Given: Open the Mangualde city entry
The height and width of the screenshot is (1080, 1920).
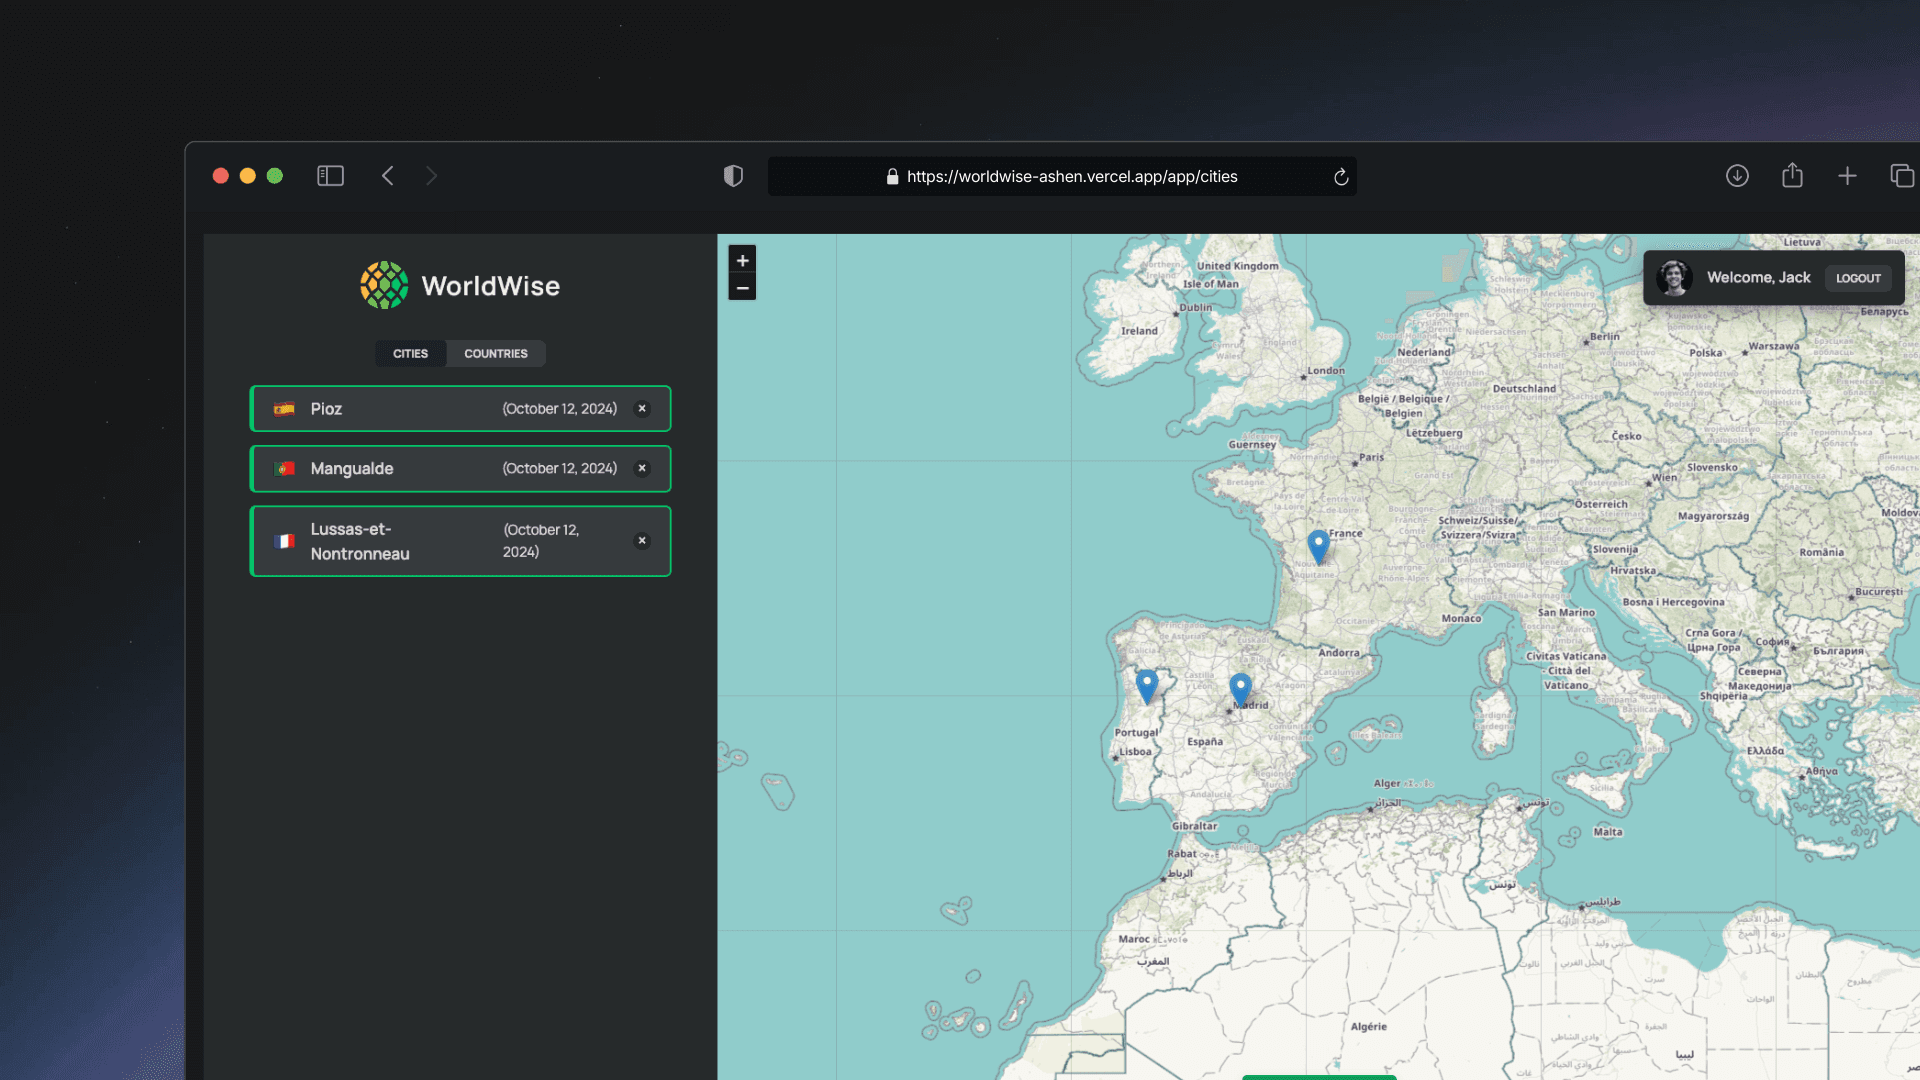Looking at the screenshot, I should coord(460,469).
